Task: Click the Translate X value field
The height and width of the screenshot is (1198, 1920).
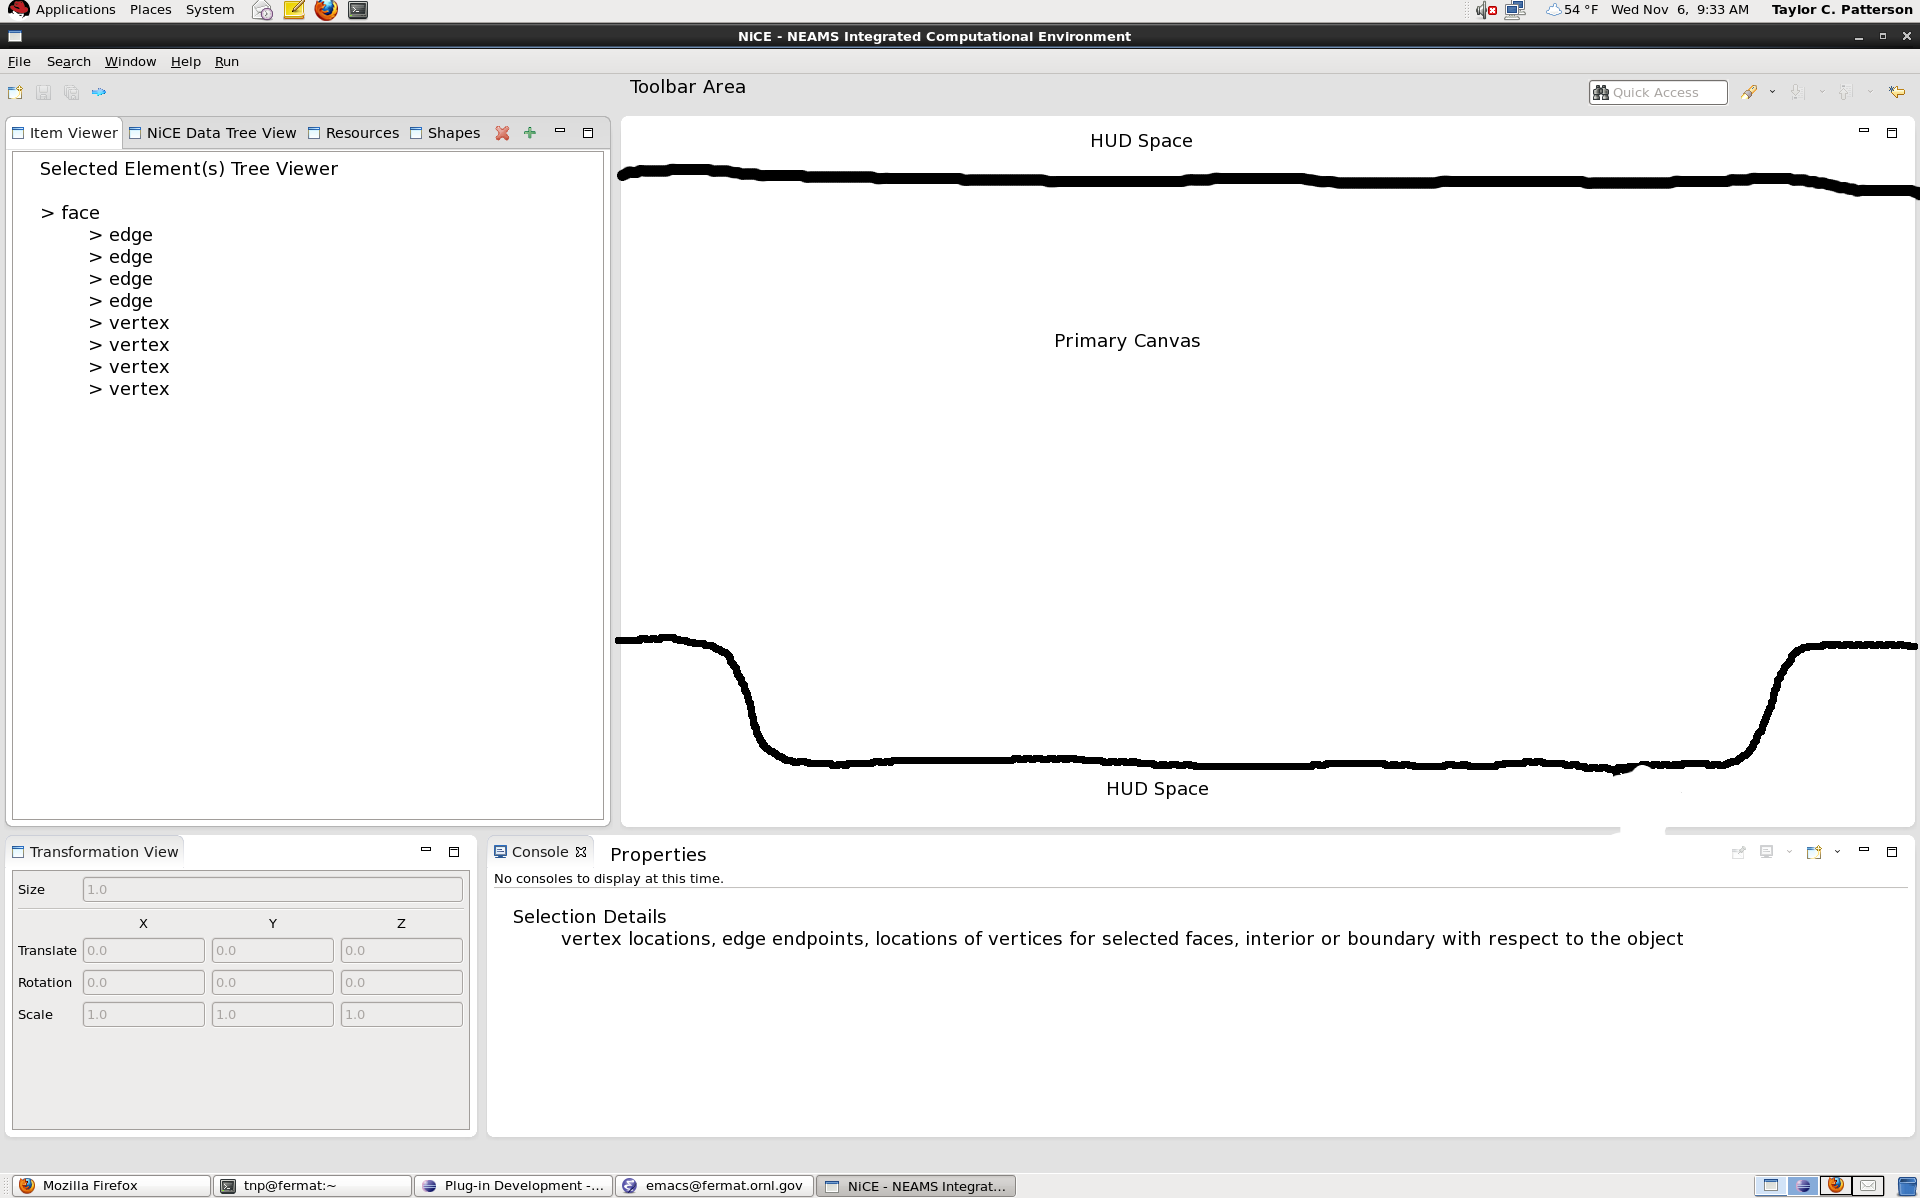Action: point(143,950)
